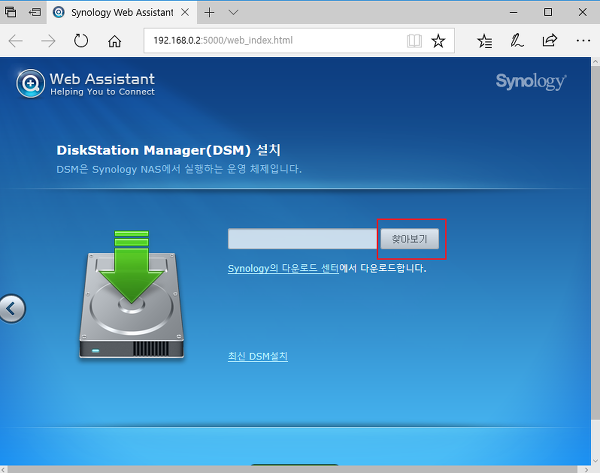The height and width of the screenshot is (473, 600).
Task: Minimize the browser window
Action: [514, 12]
